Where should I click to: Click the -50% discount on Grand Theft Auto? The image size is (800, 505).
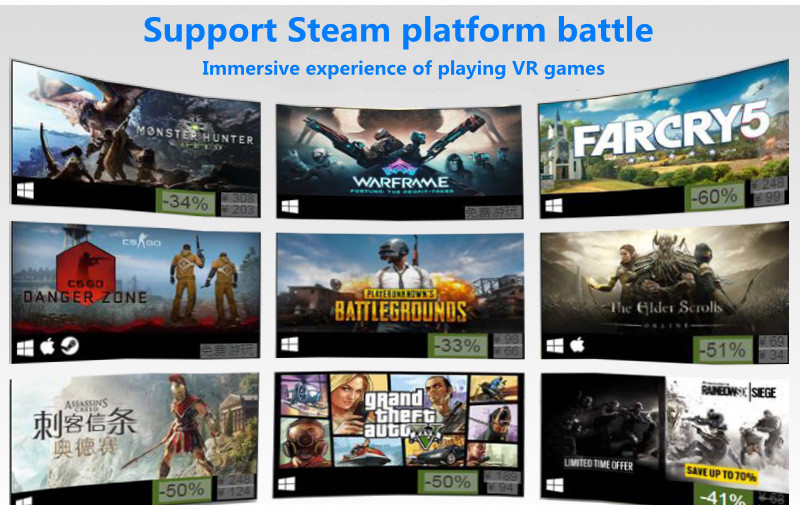tap(448, 482)
